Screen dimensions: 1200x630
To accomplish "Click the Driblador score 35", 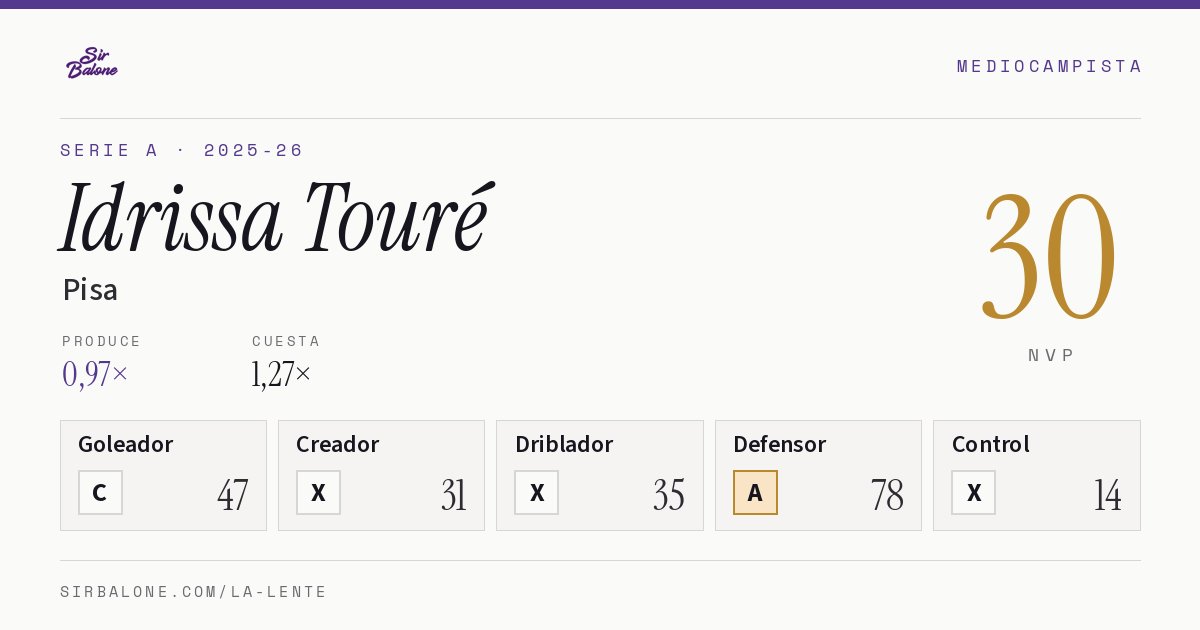I will [x=669, y=494].
